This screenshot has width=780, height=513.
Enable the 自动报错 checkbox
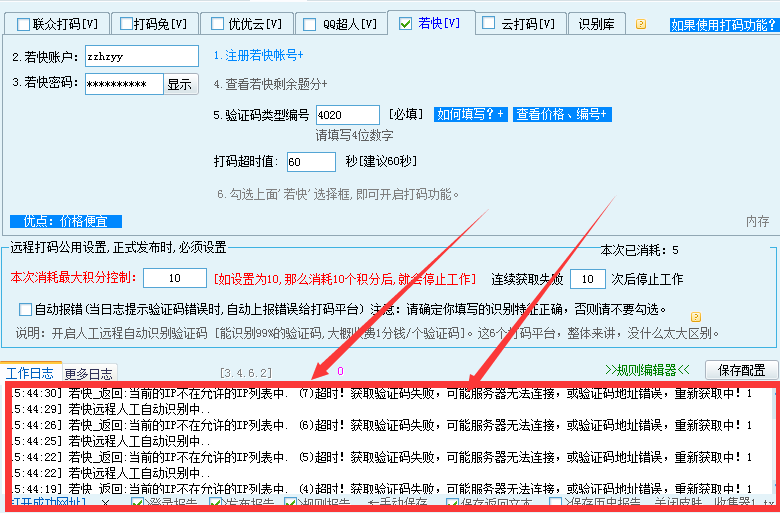[x=25, y=309]
